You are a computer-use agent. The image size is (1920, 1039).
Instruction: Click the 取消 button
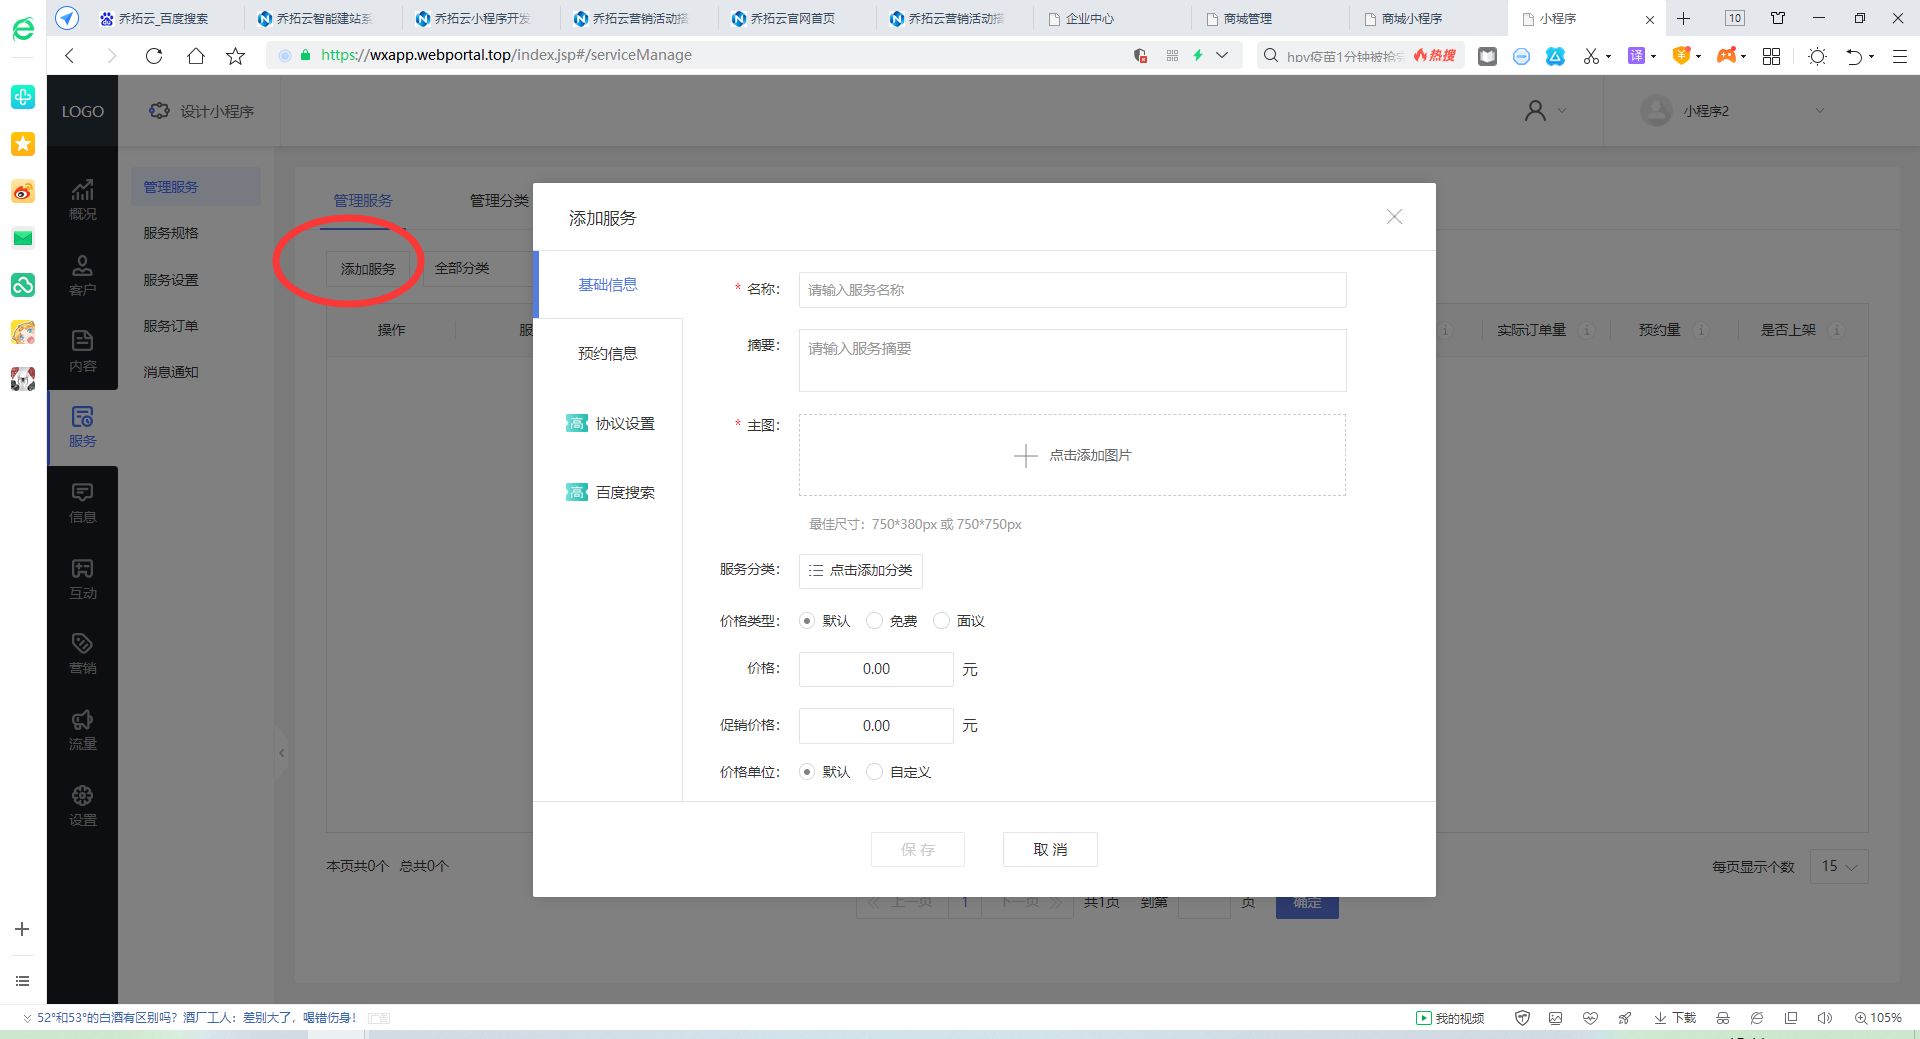click(1050, 849)
